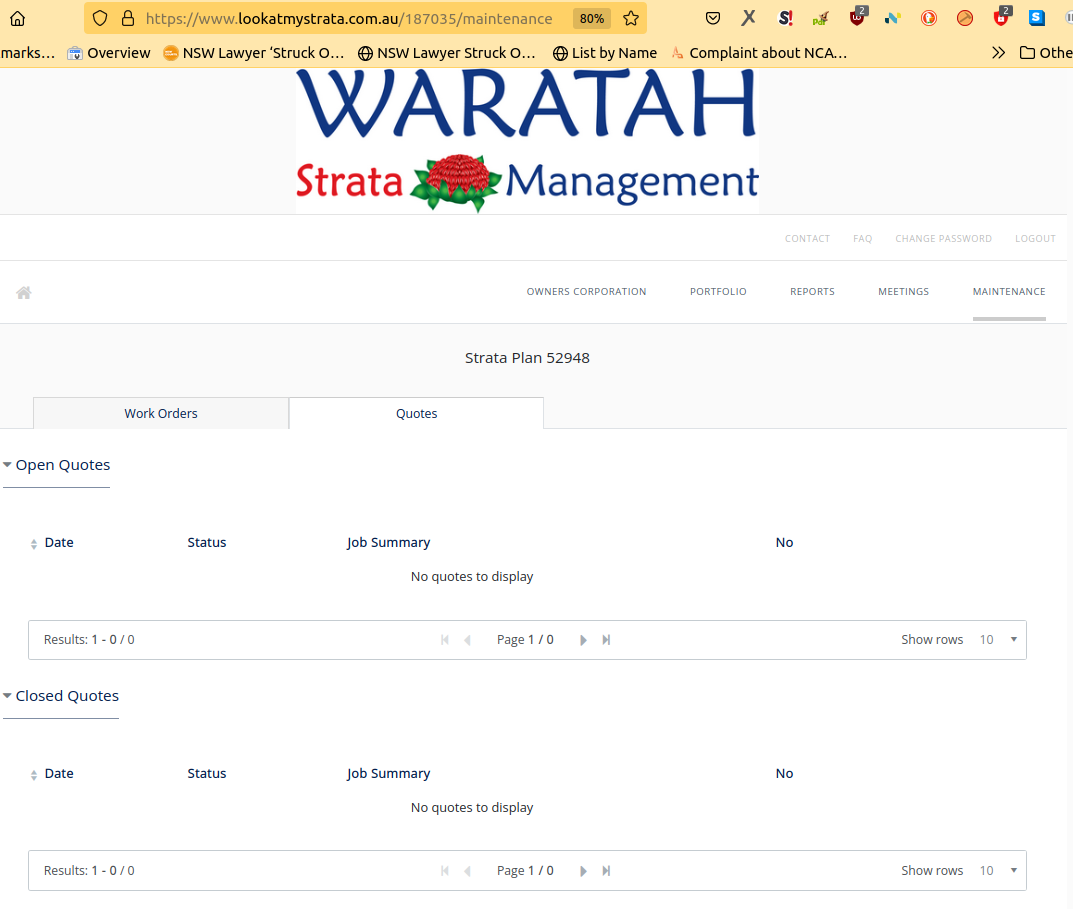
Task: Click the blue S extension icon
Action: (1037, 18)
